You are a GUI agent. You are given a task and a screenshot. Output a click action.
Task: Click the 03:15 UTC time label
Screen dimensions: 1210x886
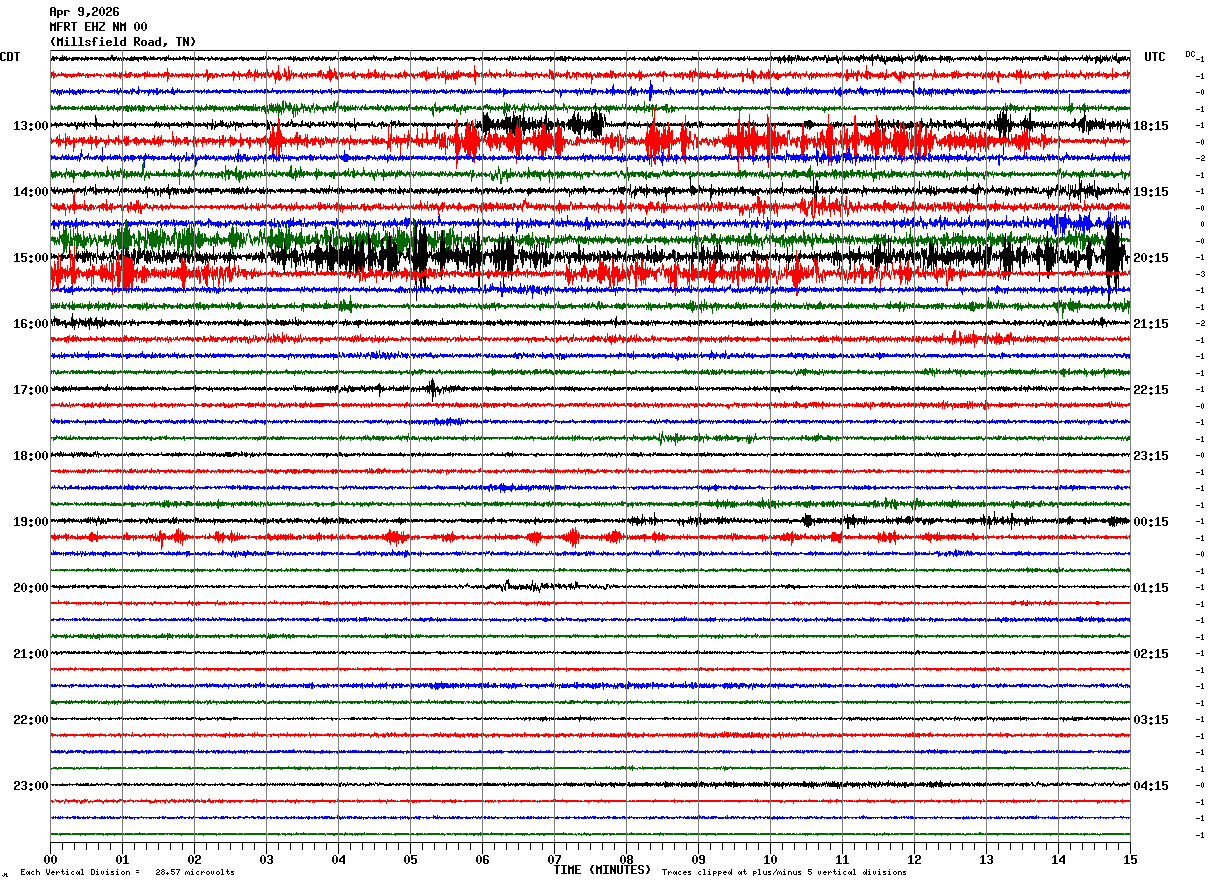coord(1151,720)
